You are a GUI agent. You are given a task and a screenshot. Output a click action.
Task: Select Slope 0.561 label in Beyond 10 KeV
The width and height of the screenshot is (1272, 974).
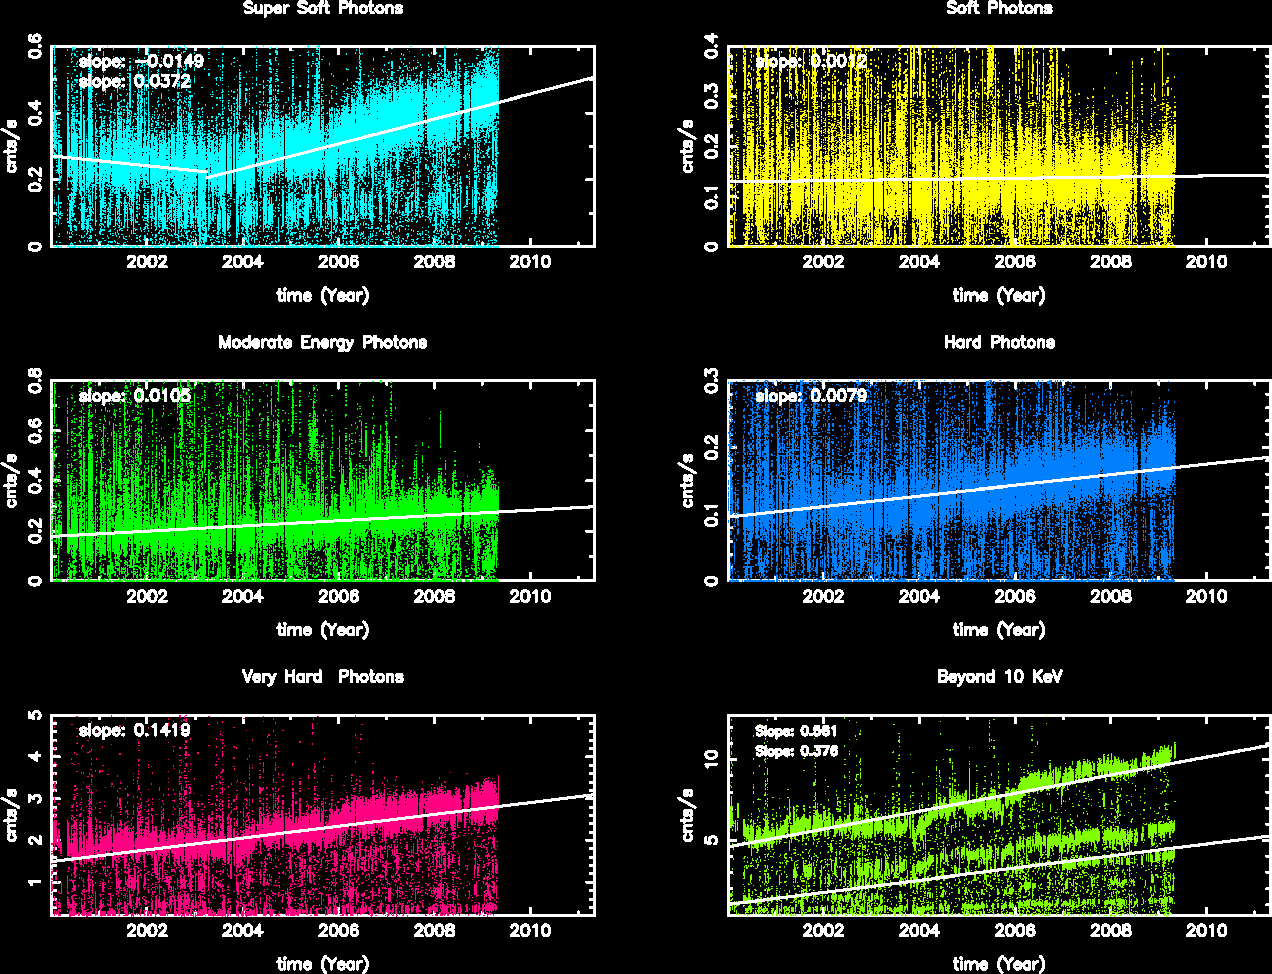point(796,731)
